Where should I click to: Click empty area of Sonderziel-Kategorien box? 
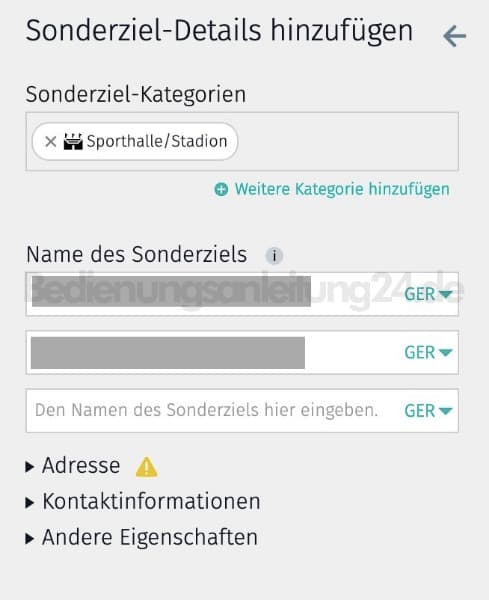pos(346,142)
